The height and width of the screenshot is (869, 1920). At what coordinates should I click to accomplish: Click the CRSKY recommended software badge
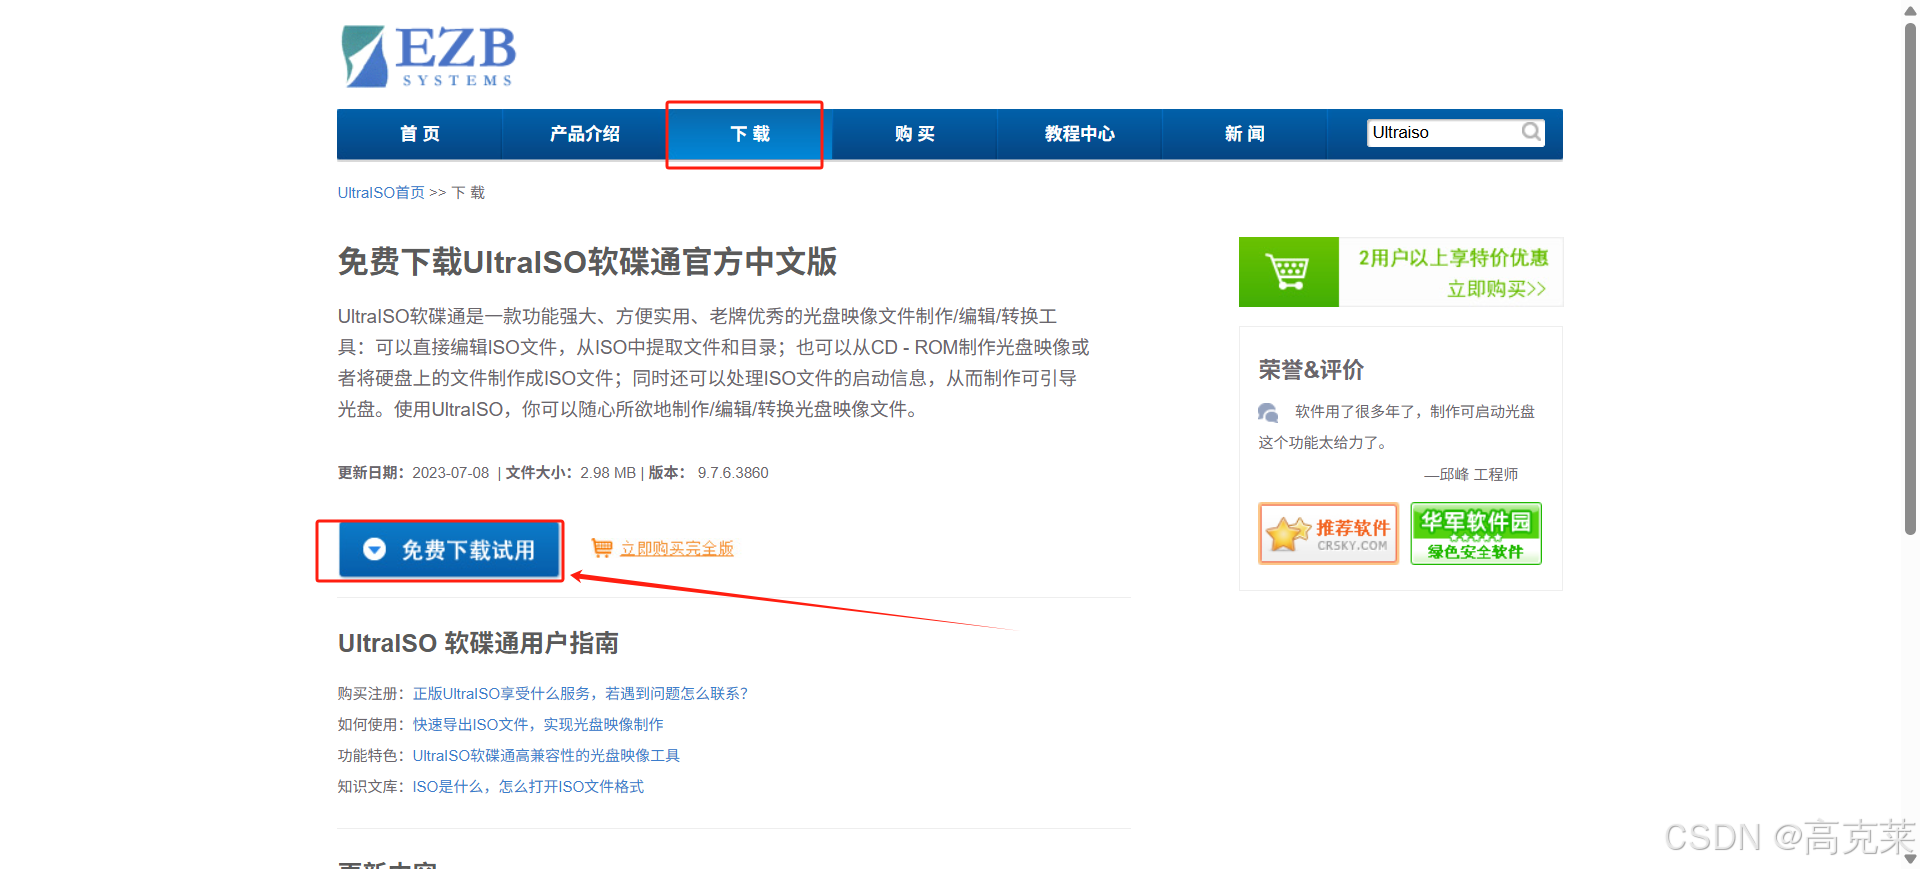[x=1328, y=533]
